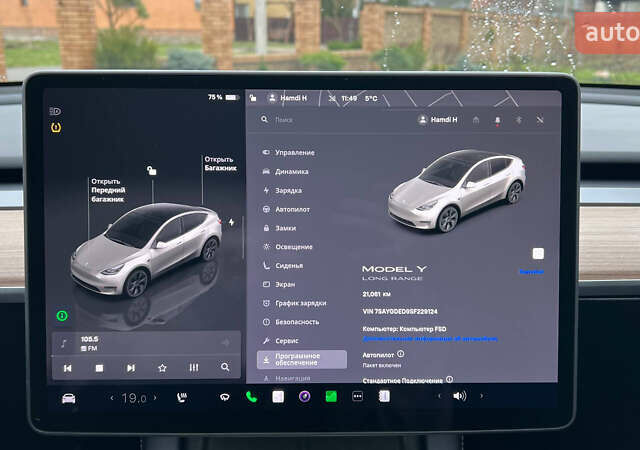Tap the white square icon above name link

(x=538, y=254)
